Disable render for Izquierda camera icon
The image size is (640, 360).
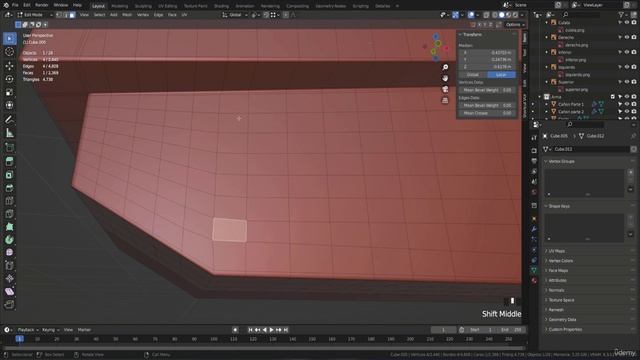click(634, 67)
